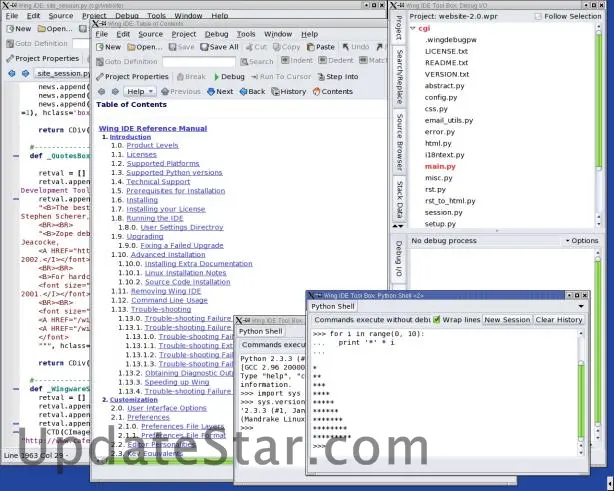Go to Previous help page
This screenshot has width=614, height=491.
coord(181,92)
